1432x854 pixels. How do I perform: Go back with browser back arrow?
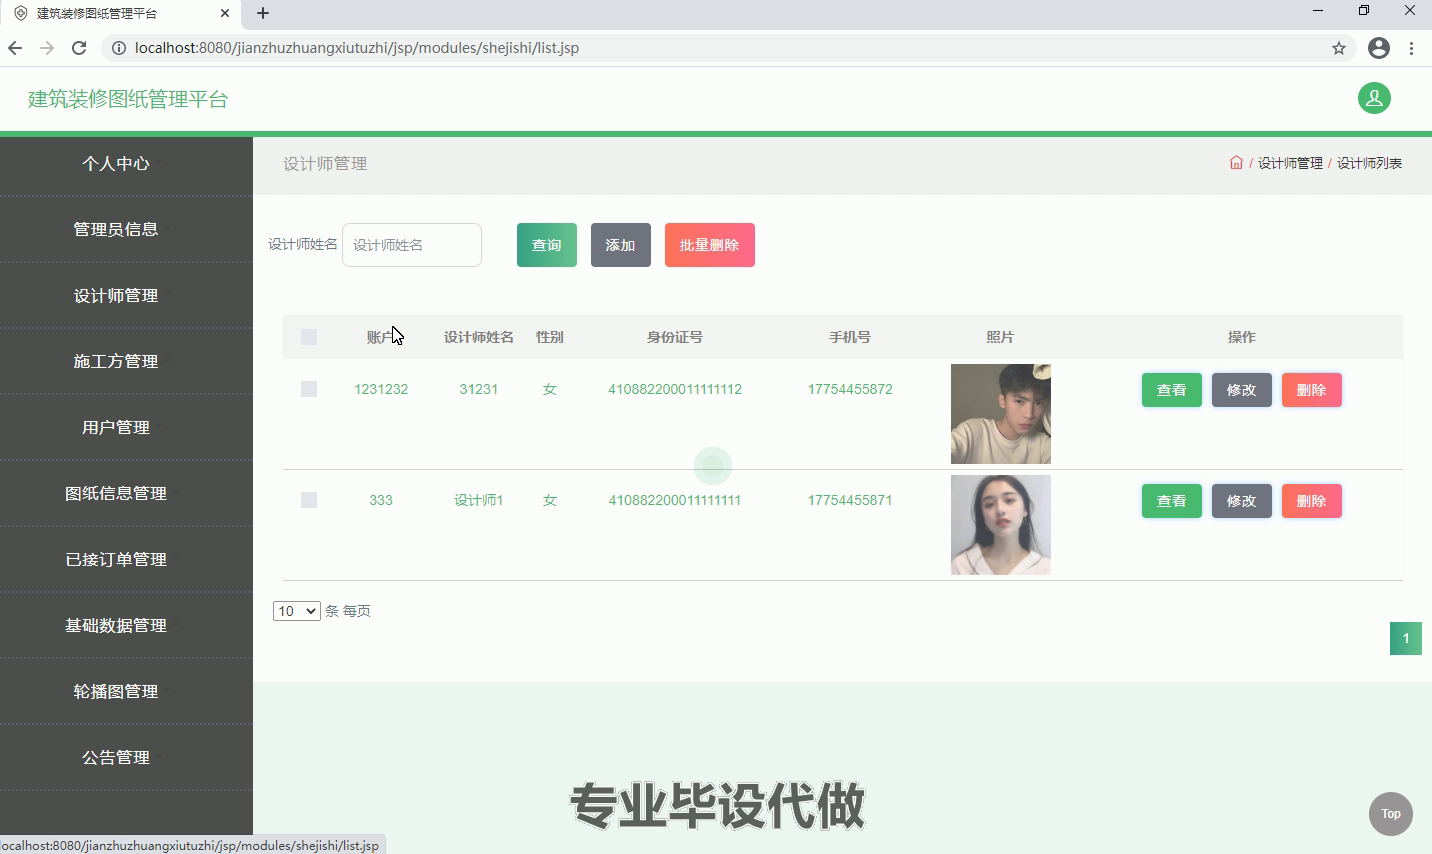coord(15,48)
